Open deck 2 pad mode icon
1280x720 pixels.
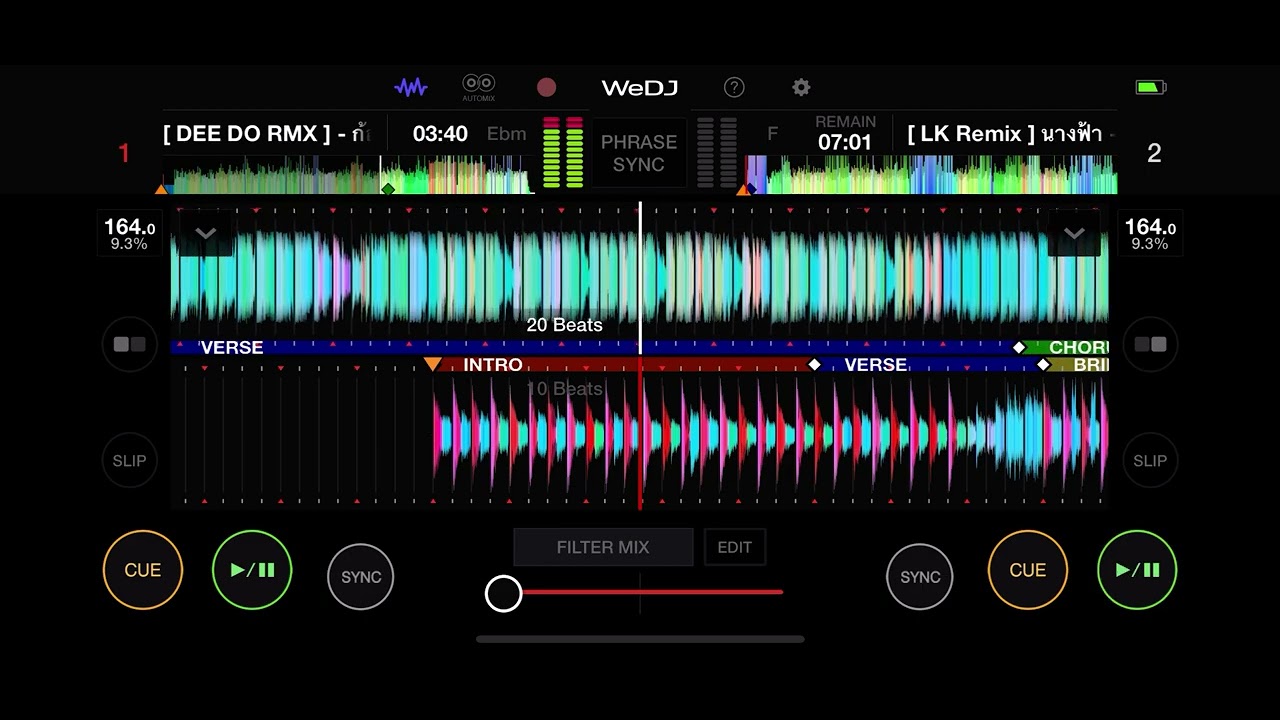tap(1150, 344)
